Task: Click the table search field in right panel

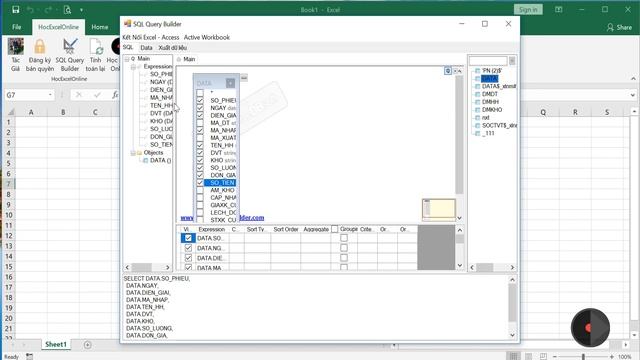Action: (488, 61)
